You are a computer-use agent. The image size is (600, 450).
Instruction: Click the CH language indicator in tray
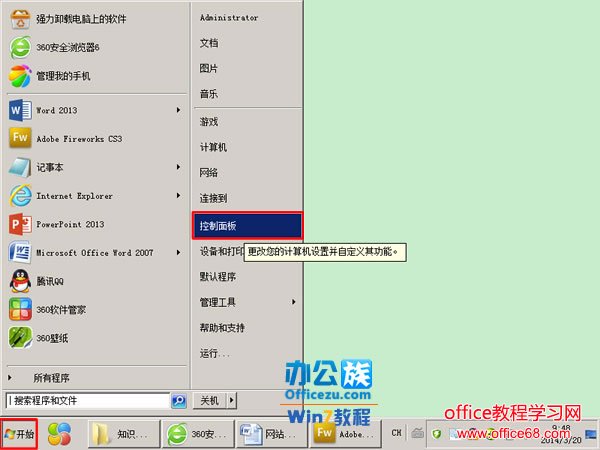(396, 433)
